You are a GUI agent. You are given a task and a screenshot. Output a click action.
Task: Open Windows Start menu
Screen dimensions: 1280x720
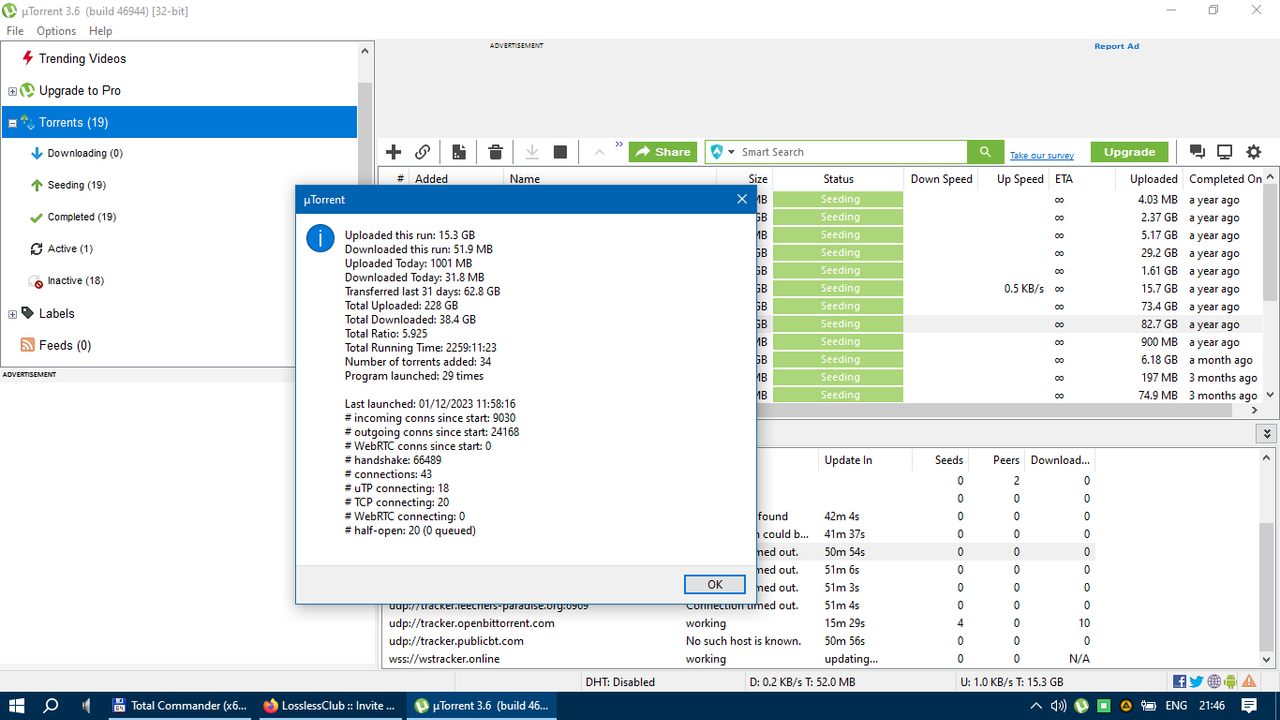pyautogui.click(x=18, y=706)
